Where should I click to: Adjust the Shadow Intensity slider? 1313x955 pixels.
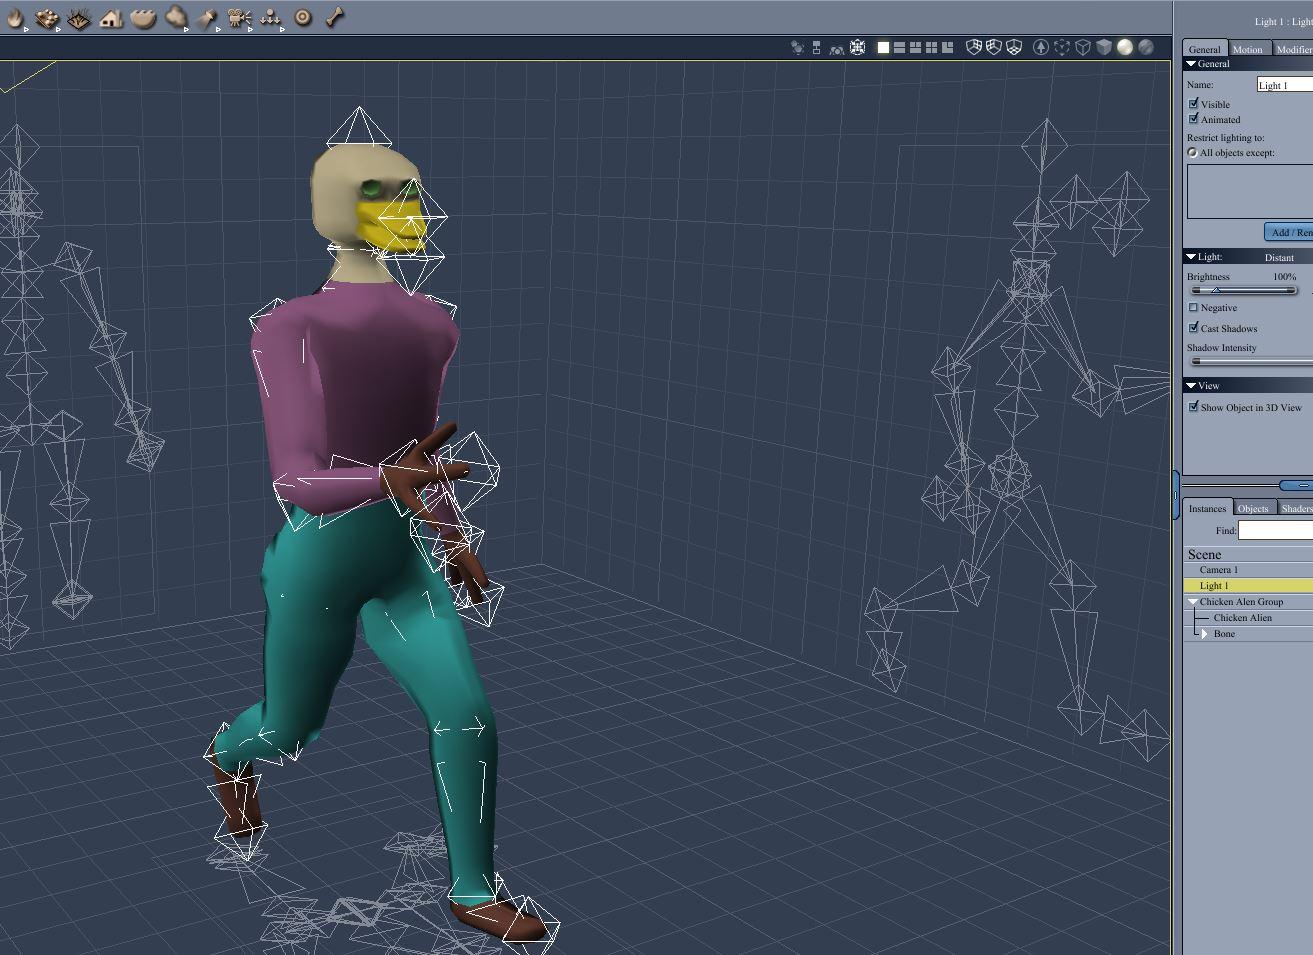(1250, 361)
